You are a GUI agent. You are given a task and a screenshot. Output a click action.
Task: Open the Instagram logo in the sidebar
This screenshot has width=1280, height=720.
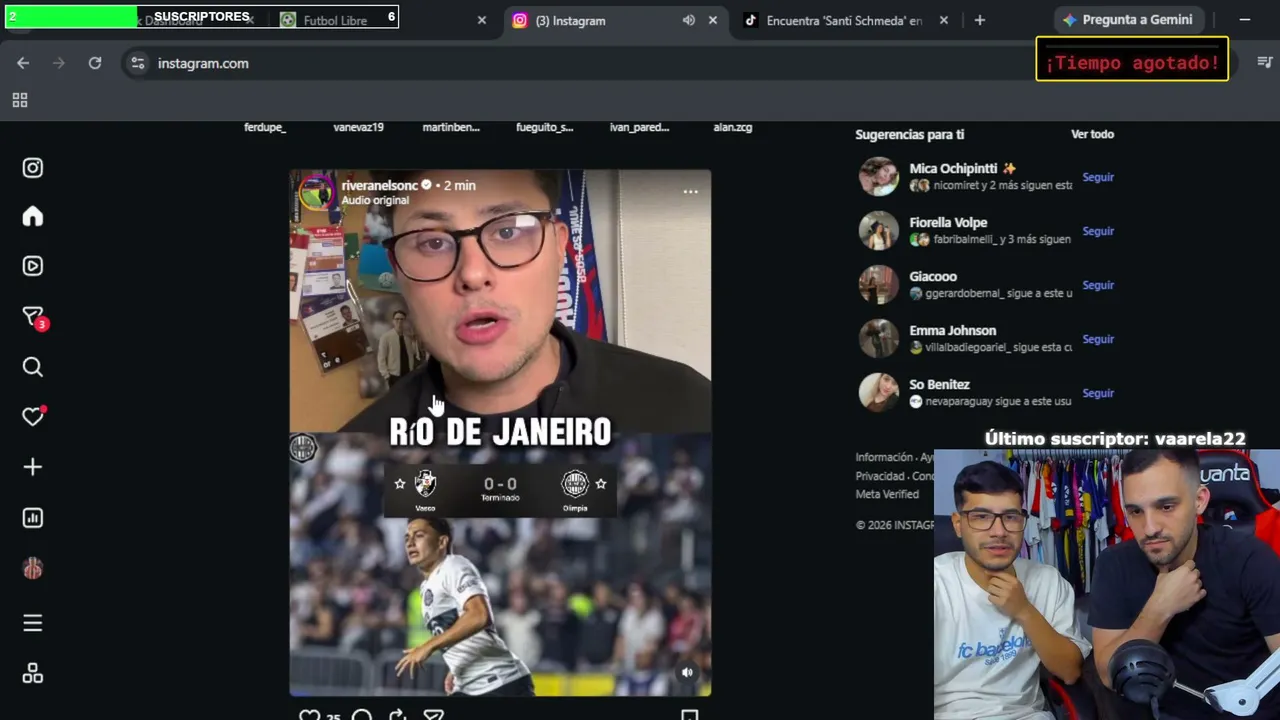pos(33,168)
